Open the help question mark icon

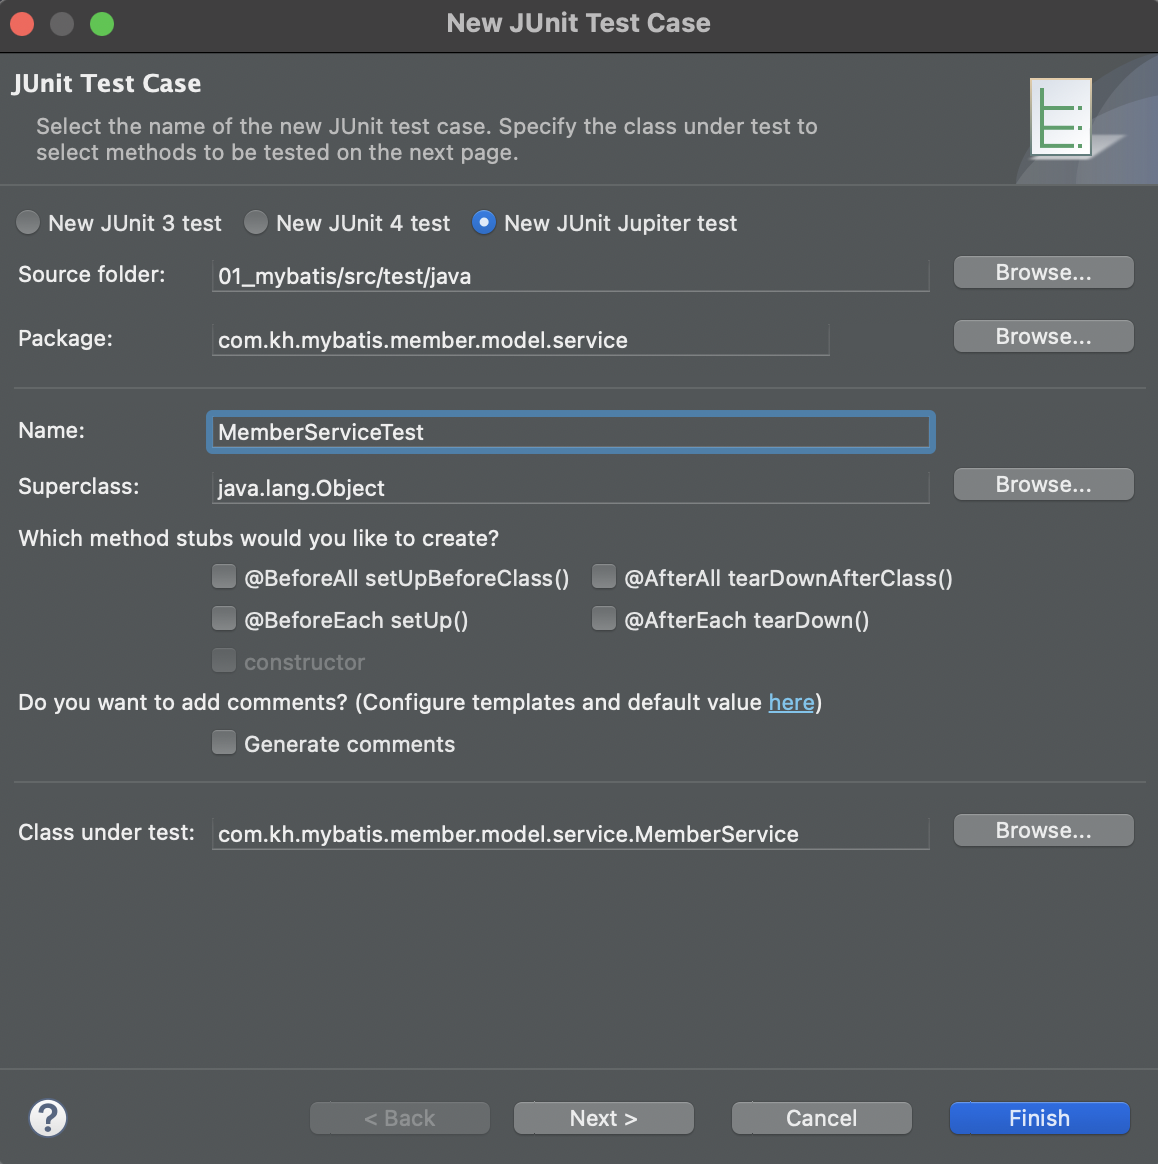click(48, 1118)
